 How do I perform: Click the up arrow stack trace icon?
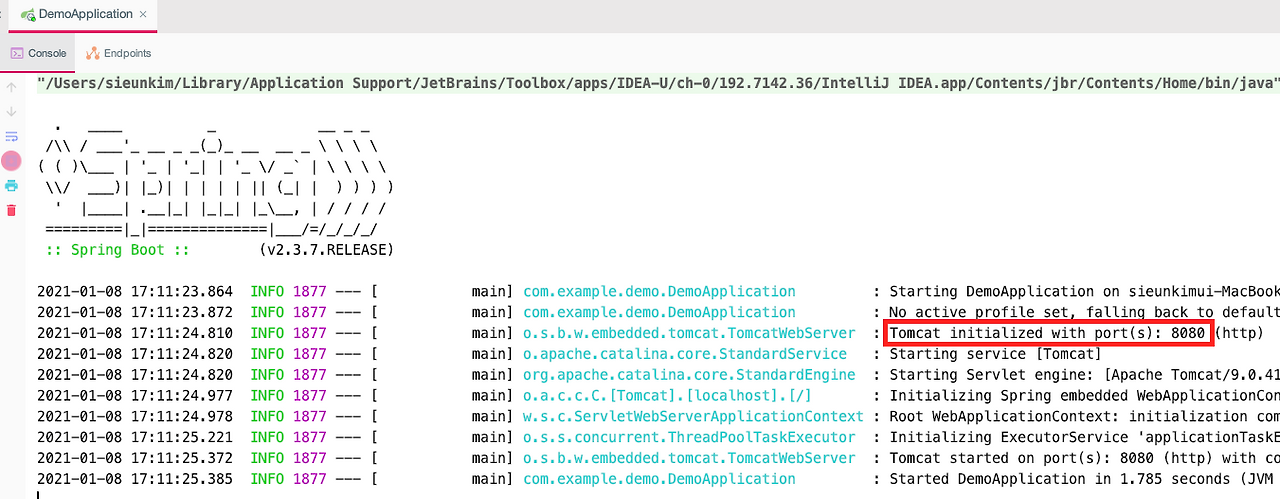click(12, 87)
